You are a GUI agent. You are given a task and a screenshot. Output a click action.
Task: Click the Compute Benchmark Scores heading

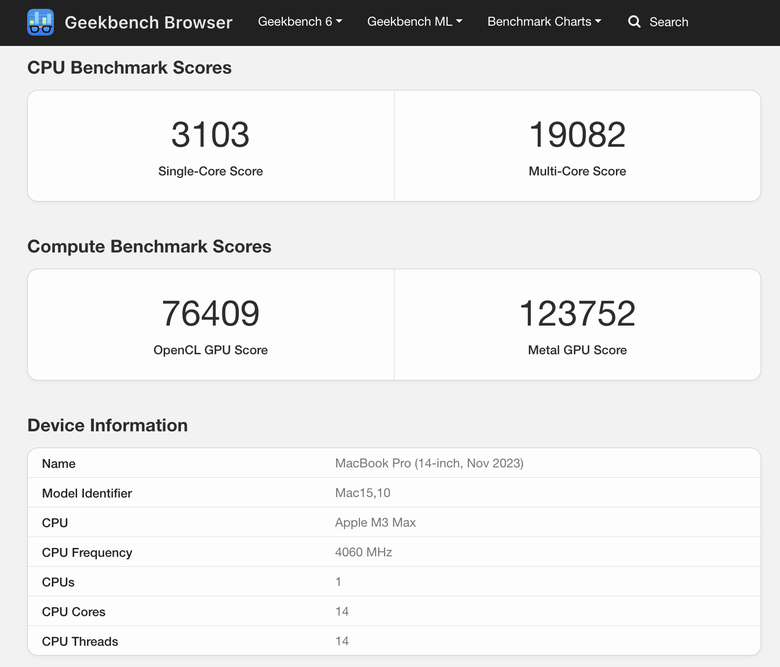coord(149,247)
